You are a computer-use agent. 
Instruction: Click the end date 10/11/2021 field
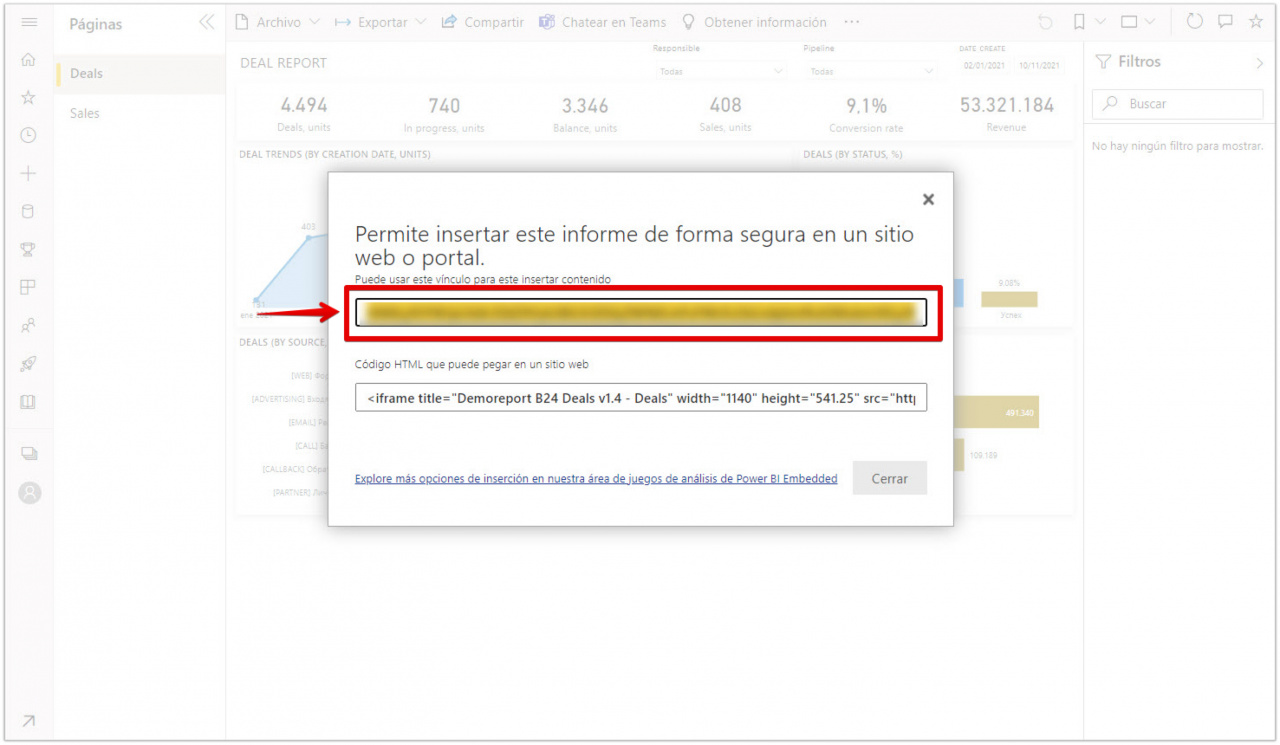coord(1039,65)
